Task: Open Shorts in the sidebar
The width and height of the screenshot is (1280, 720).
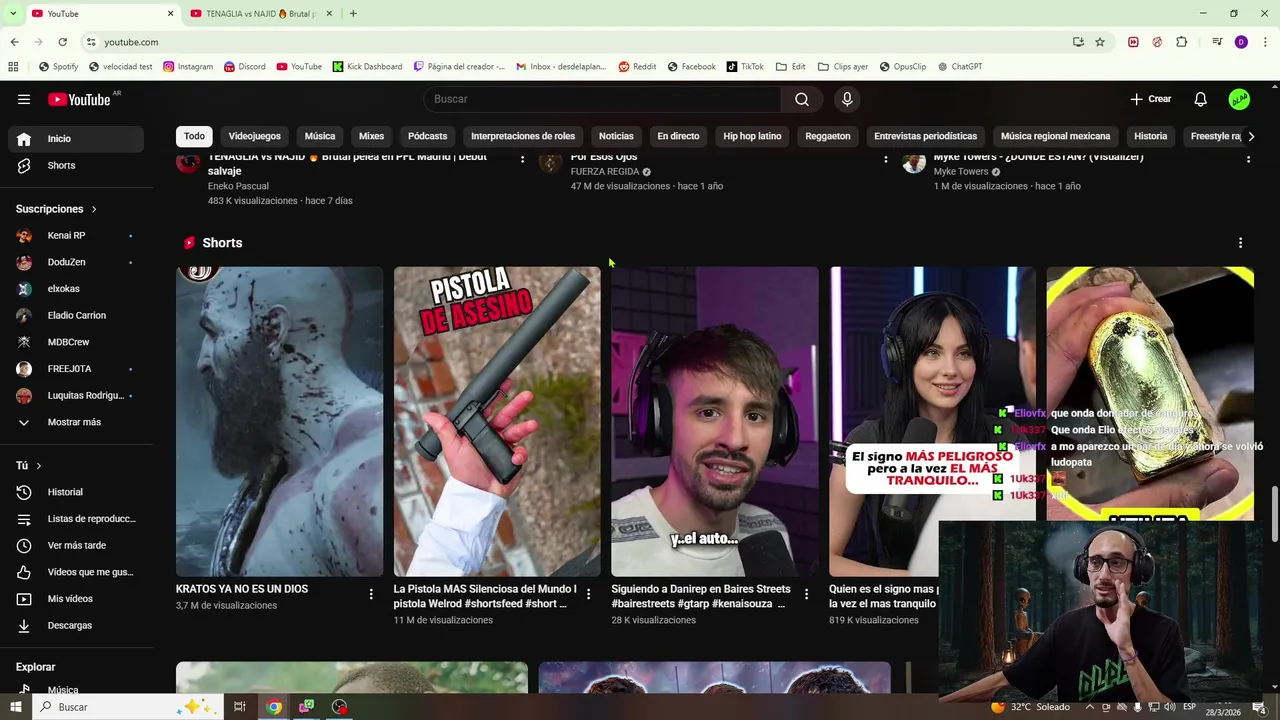Action: click(76, 165)
